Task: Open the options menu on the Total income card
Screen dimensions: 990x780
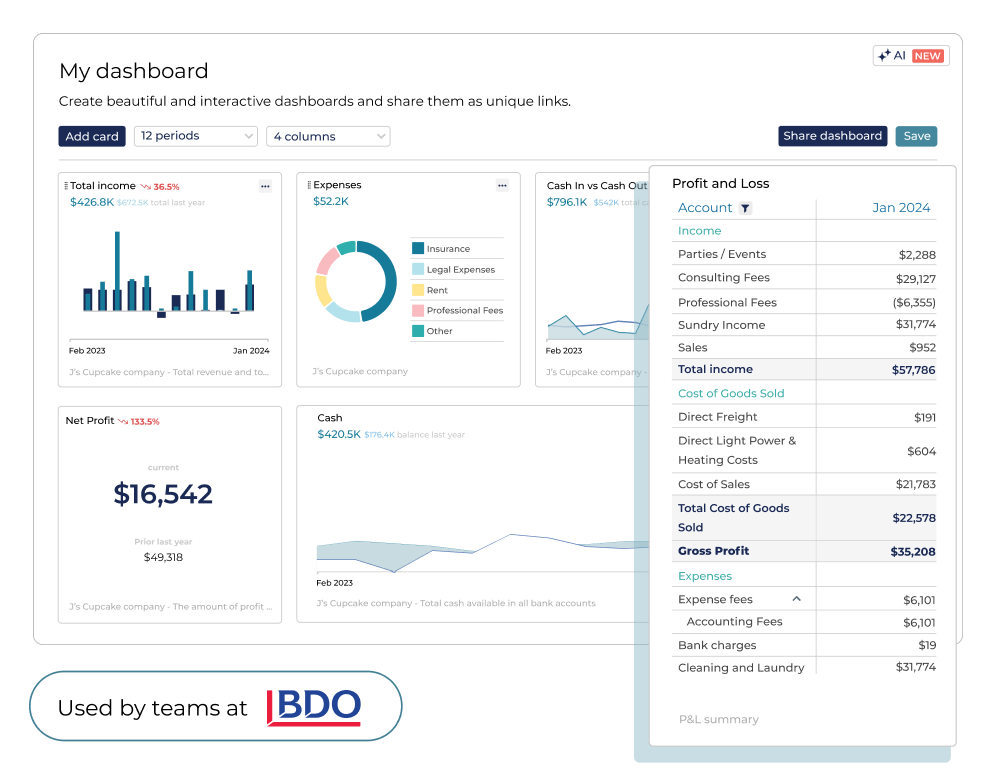Action: 265,185
